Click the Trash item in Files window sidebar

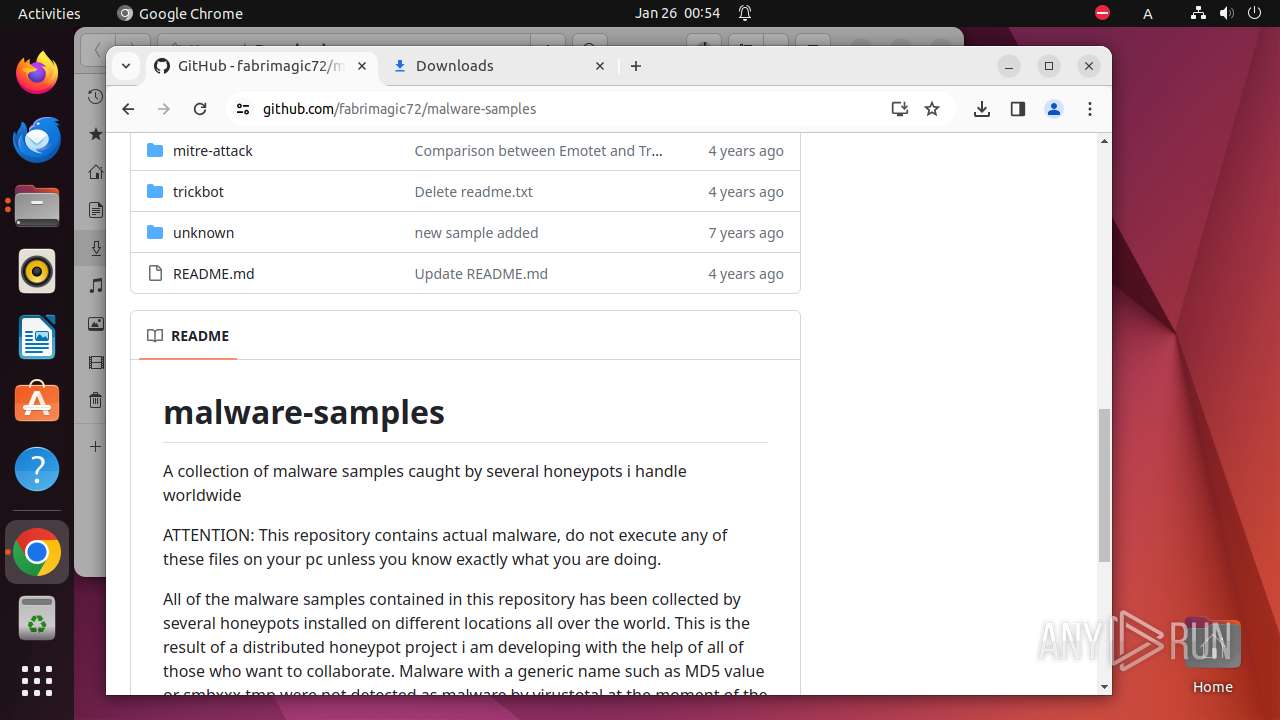click(96, 400)
